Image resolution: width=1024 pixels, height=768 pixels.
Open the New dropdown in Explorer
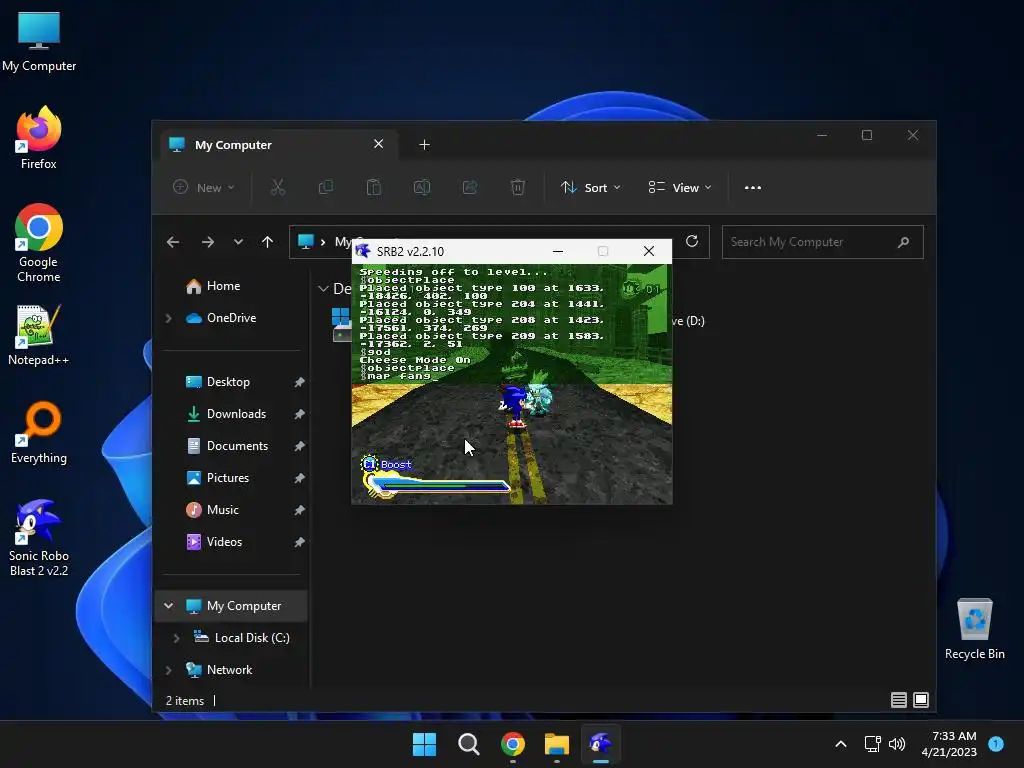coord(203,187)
